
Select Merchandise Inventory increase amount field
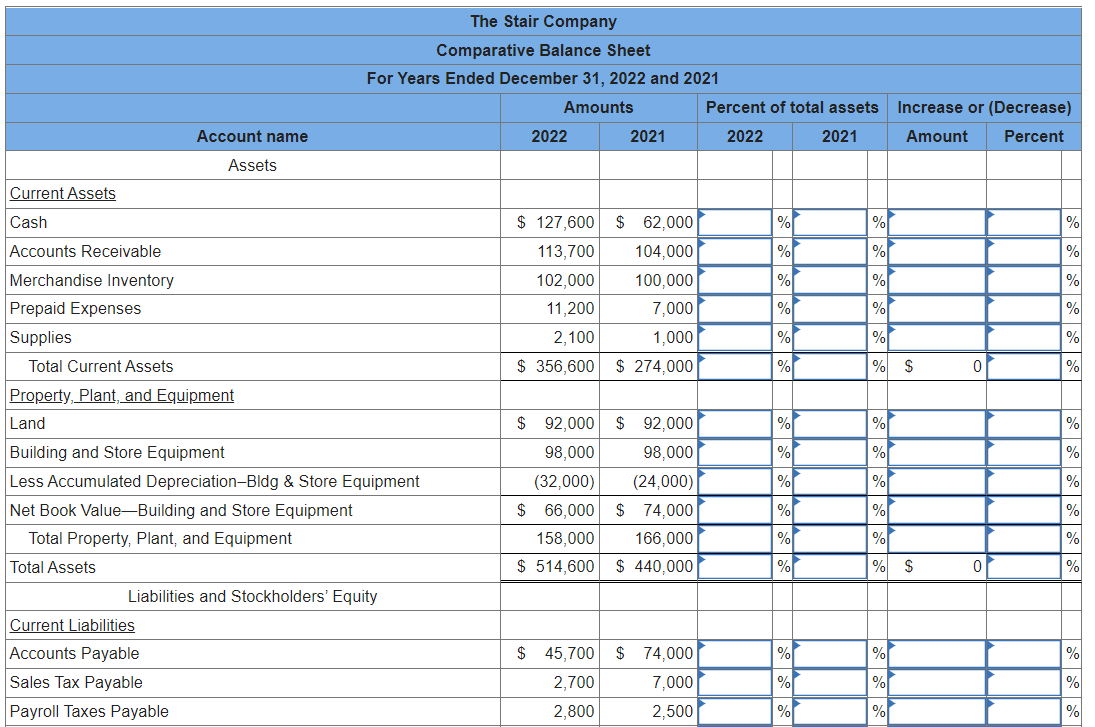click(937, 280)
